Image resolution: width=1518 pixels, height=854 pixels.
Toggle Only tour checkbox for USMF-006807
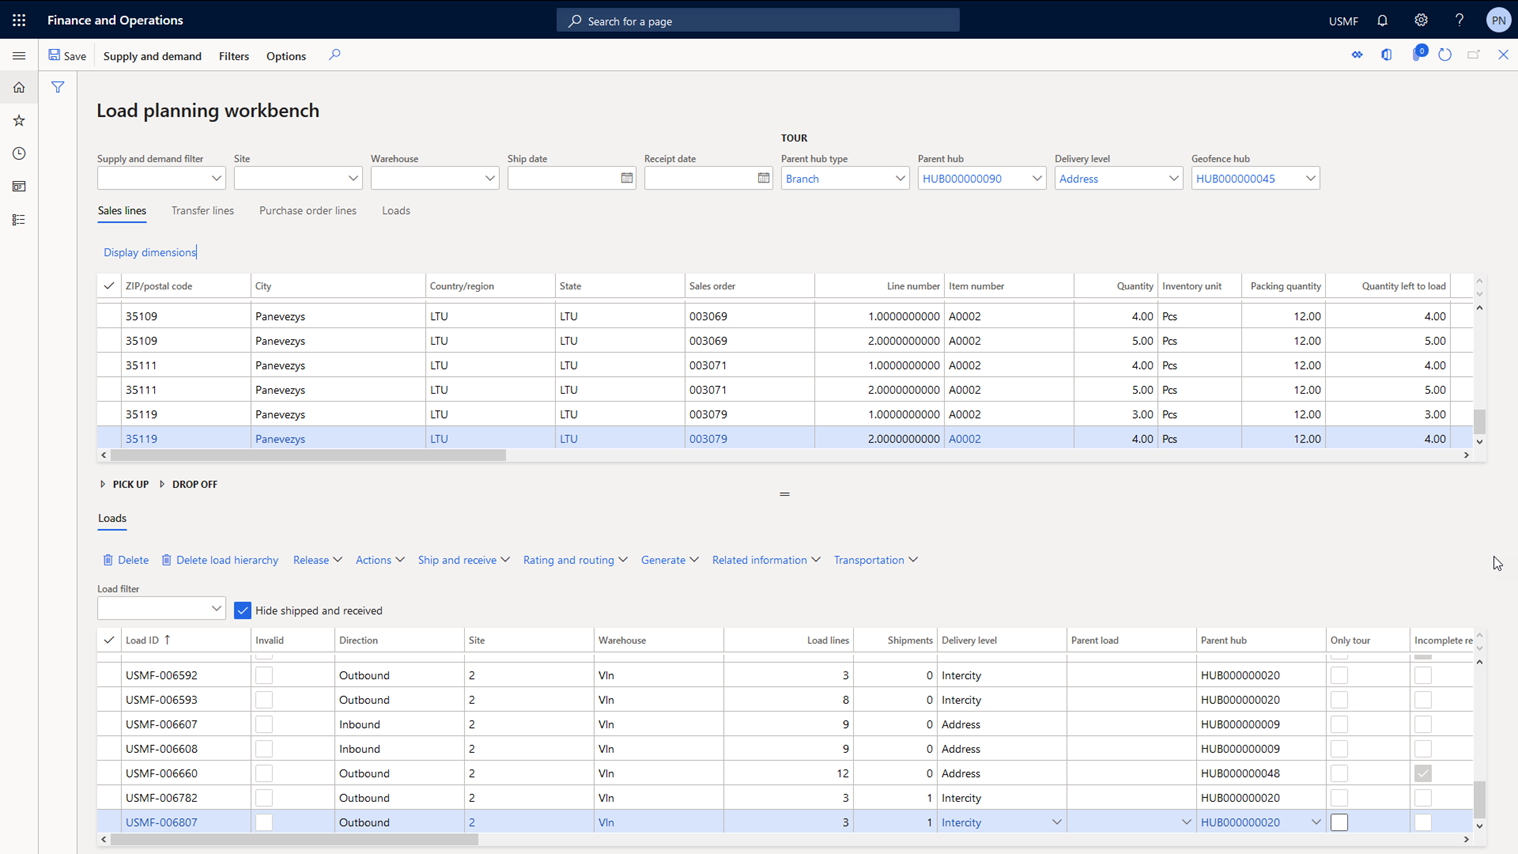coord(1339,822)
